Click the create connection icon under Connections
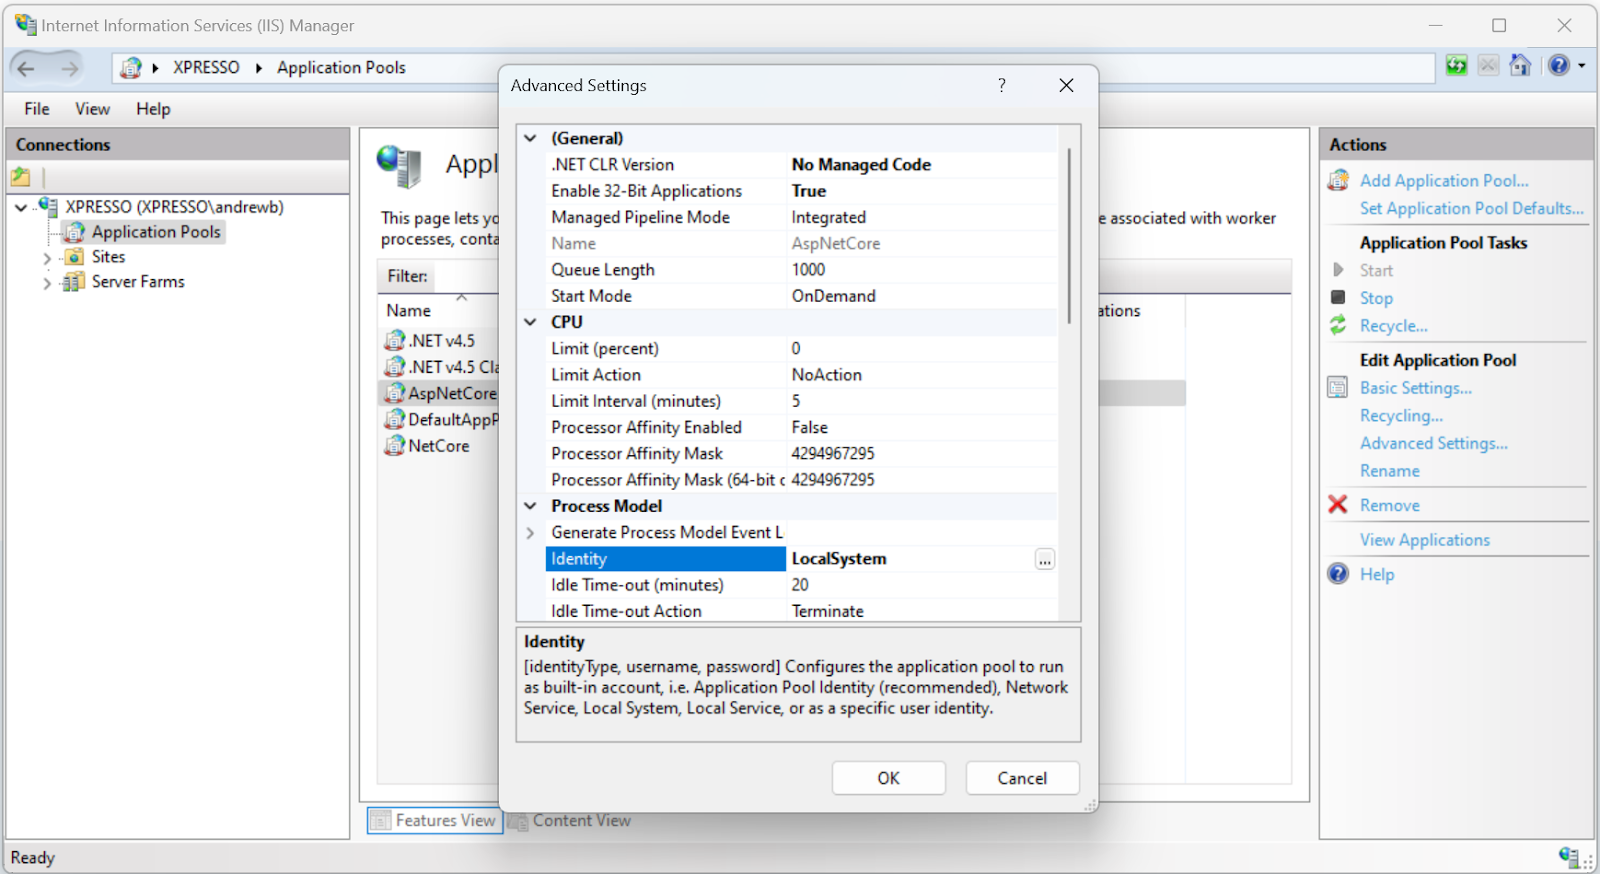The width and height of the screenshot is (1600, 874). pyautogui.click(x=21, y=178)
